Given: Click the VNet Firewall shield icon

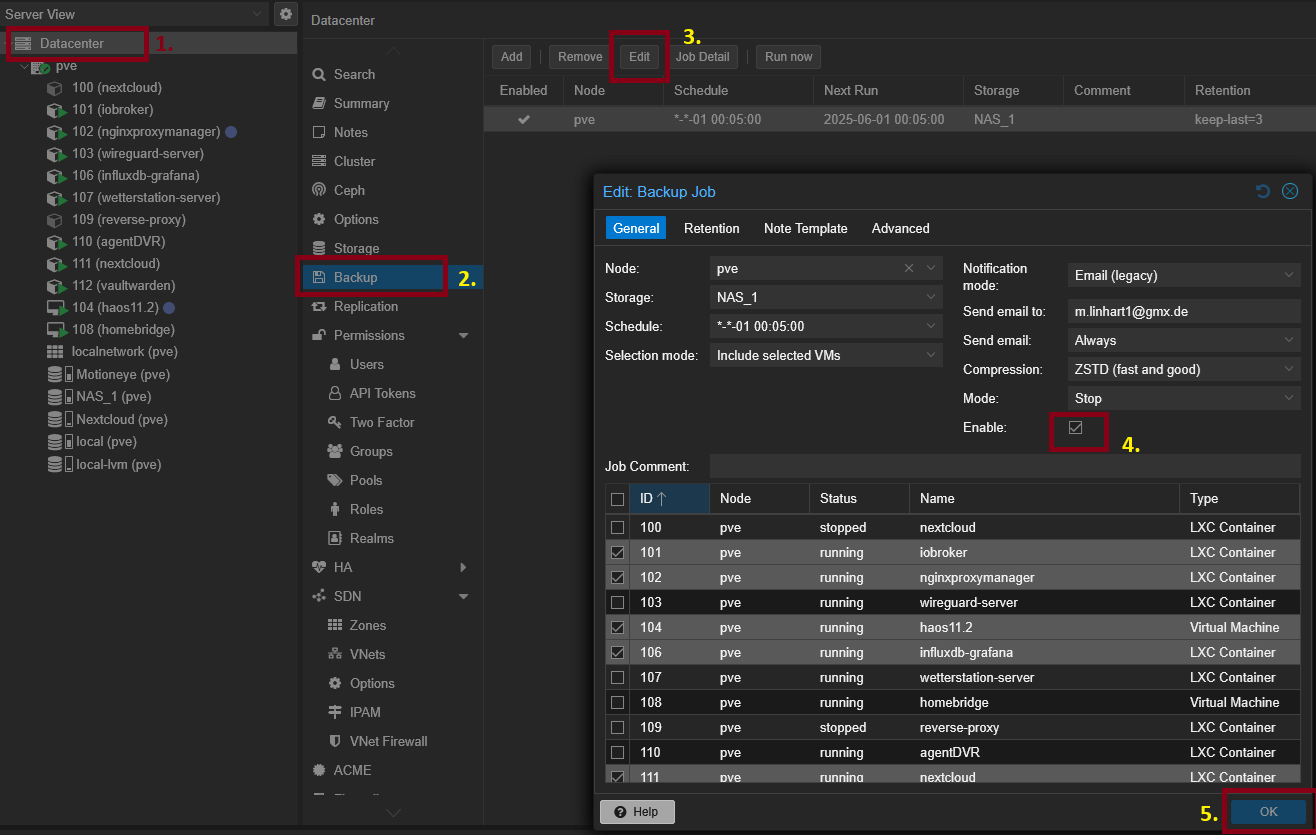Looking at the screenshot, I should point(335,742).
